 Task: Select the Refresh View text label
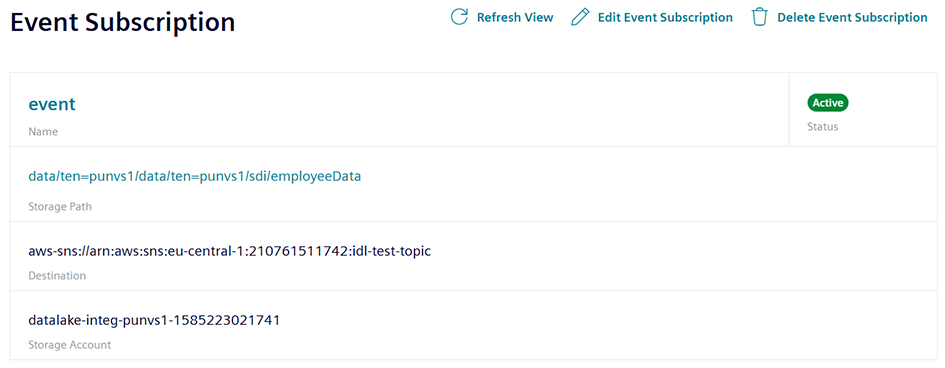tap(515, 17)
